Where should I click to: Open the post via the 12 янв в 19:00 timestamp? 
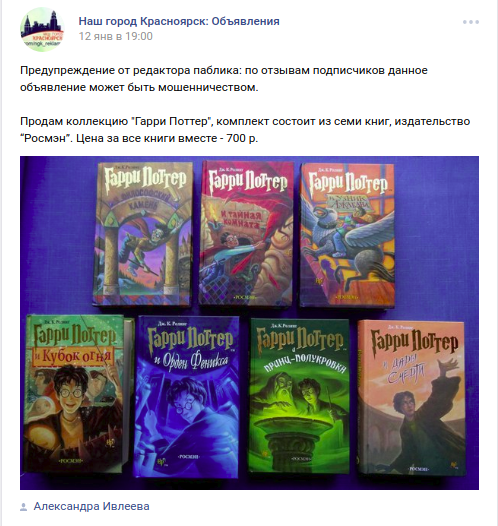[x=116, y=36]
